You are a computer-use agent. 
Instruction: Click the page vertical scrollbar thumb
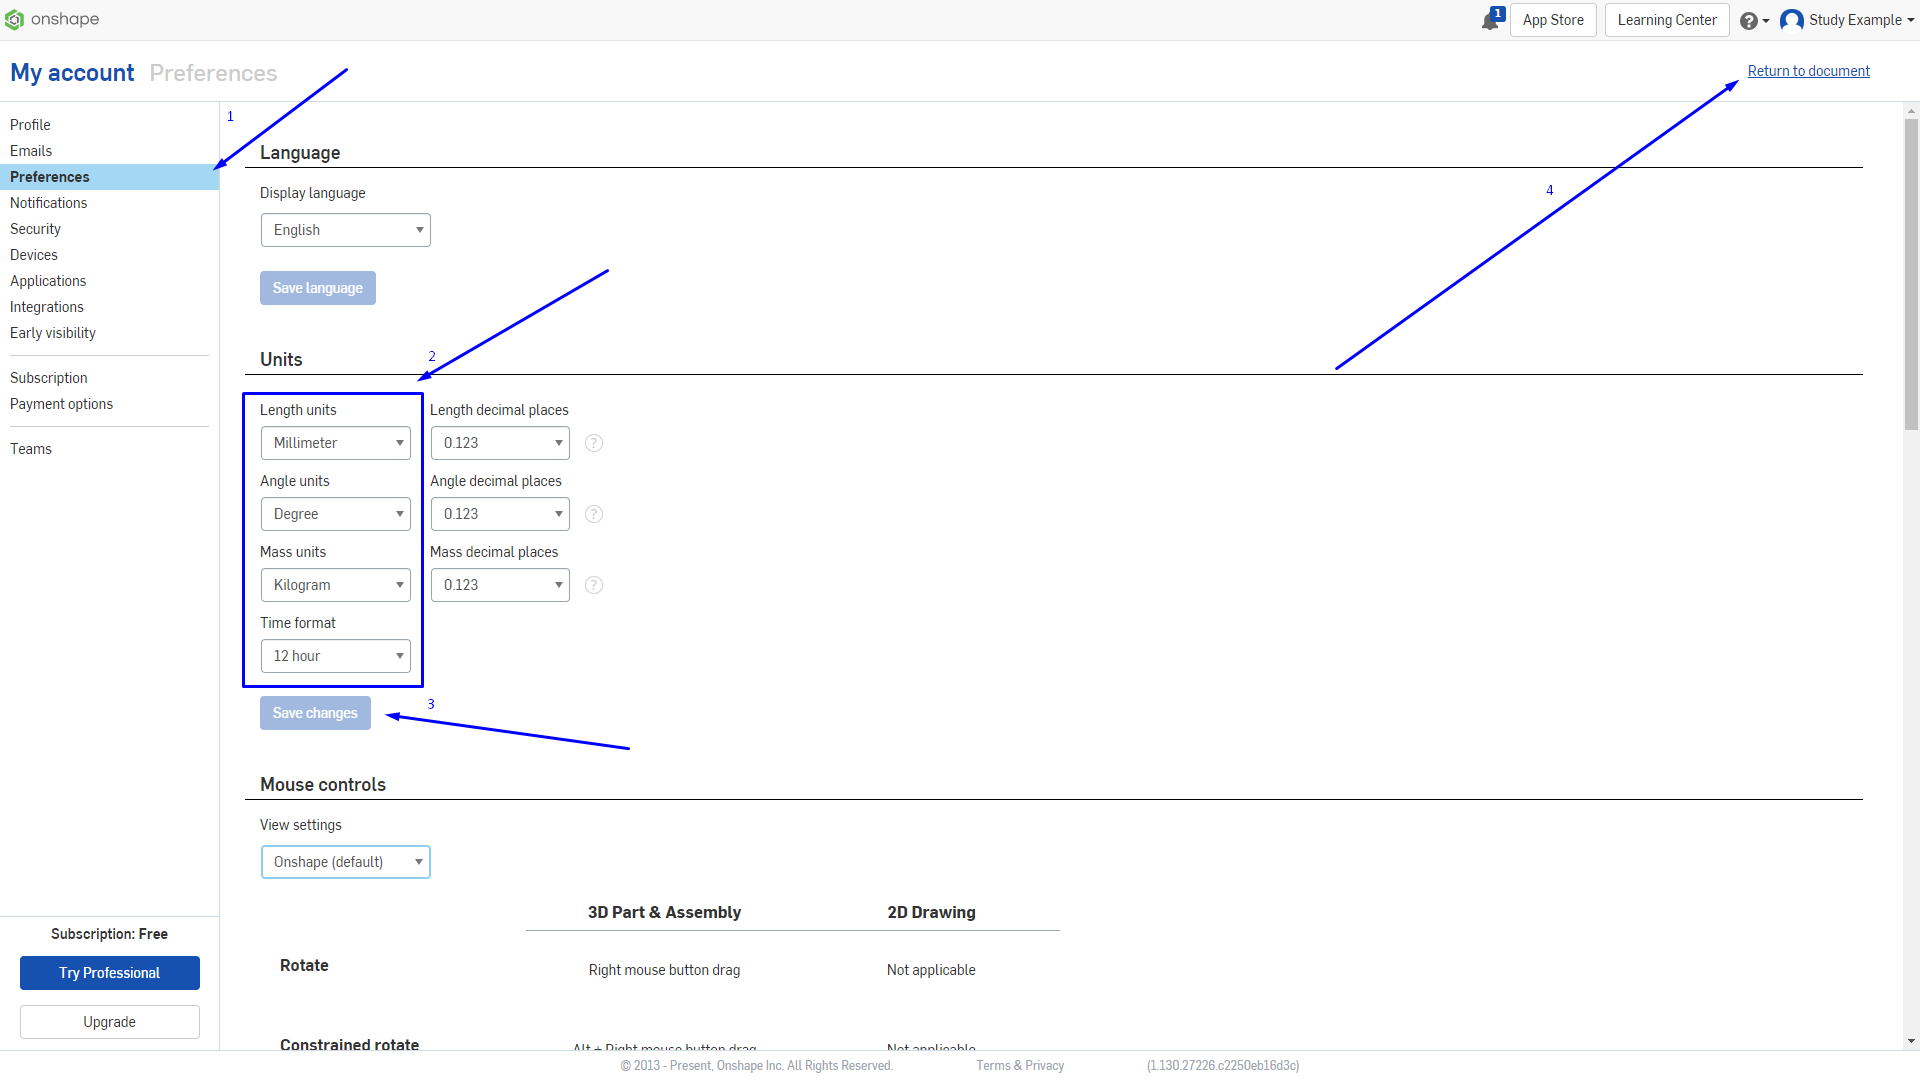1911,274
